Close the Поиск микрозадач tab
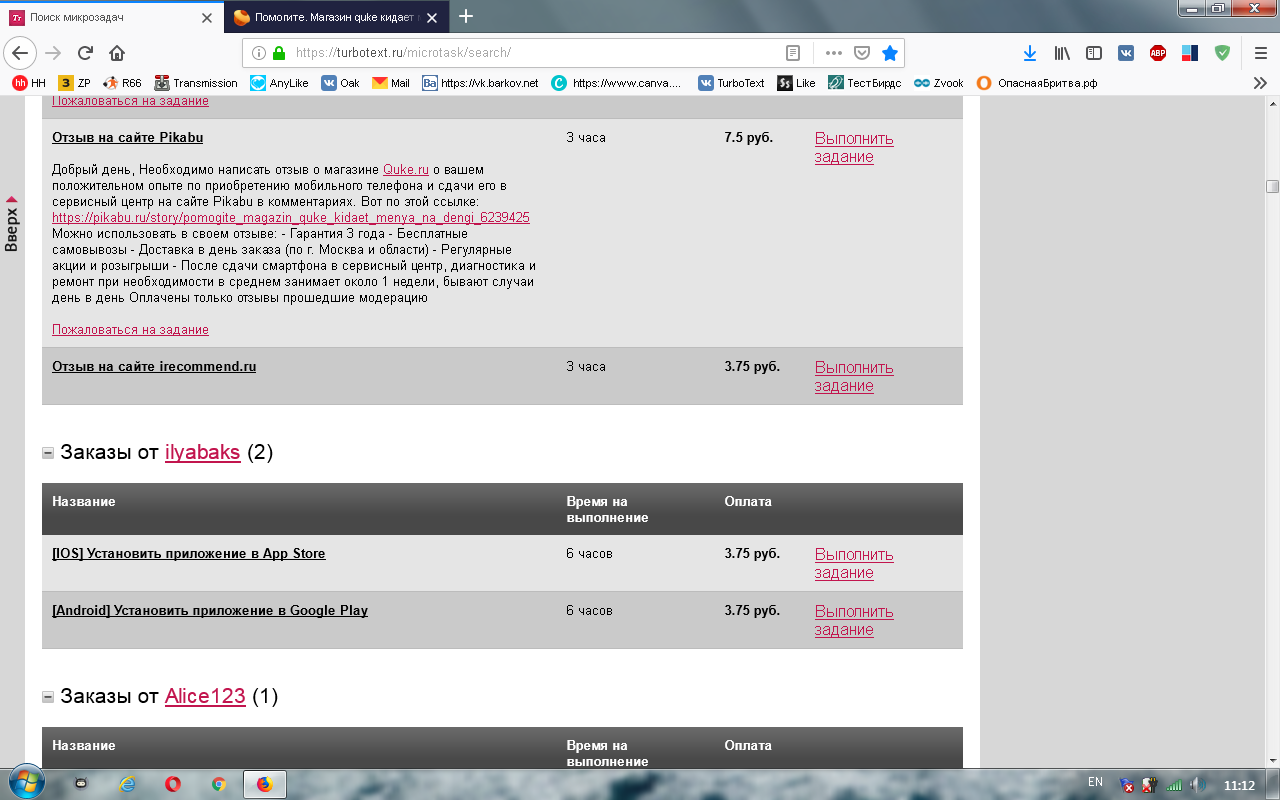The image size is (1280, 800). point(207,17)
